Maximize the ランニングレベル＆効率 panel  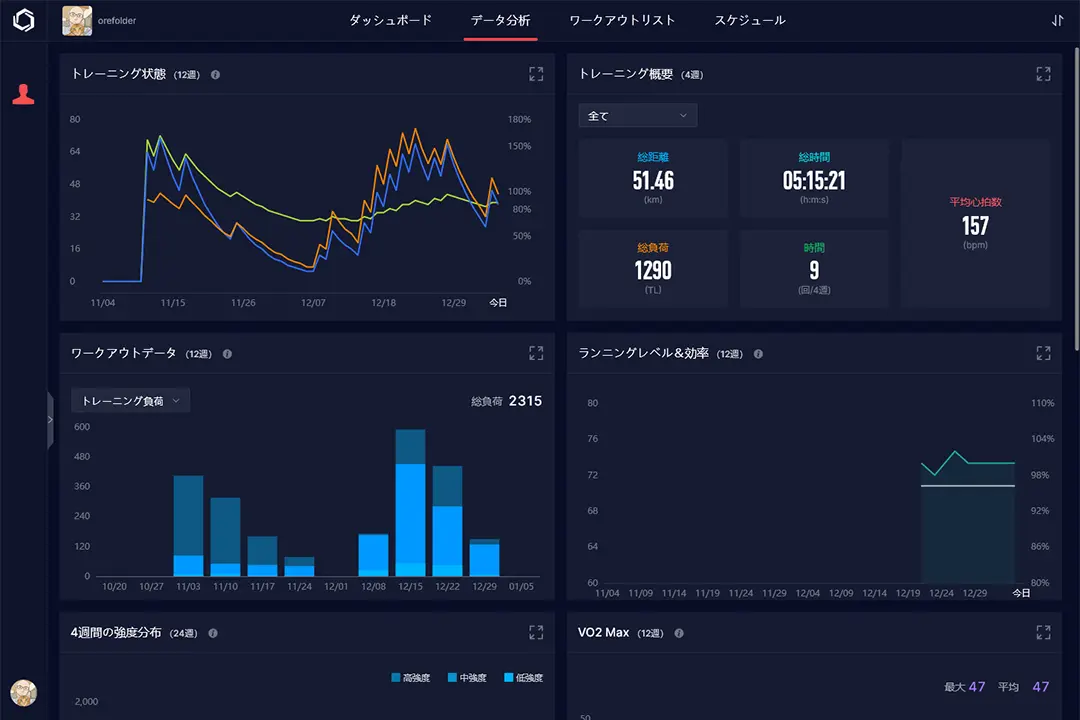coord(1043,353)
